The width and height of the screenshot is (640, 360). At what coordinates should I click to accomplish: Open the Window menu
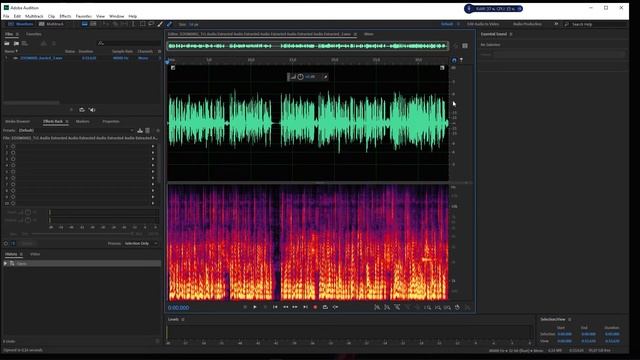click(x=117, y=16)
